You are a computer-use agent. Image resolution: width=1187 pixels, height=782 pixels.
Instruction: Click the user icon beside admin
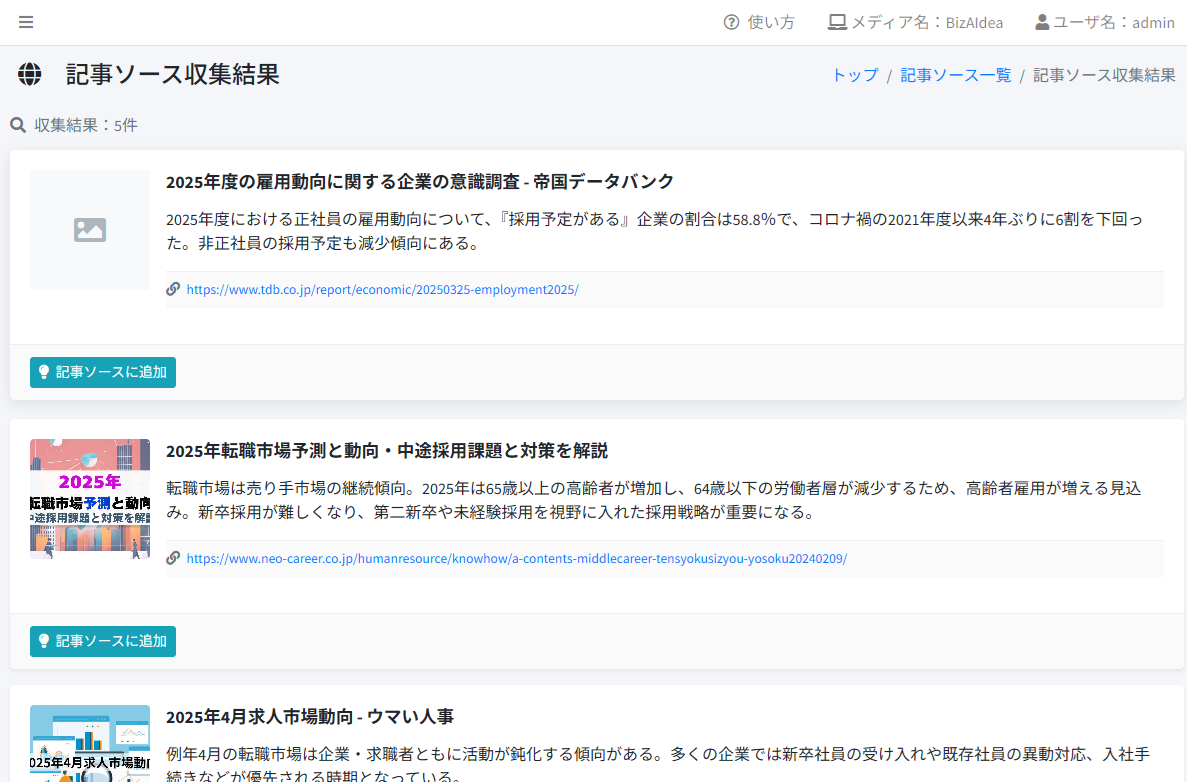pos(1042,22)
